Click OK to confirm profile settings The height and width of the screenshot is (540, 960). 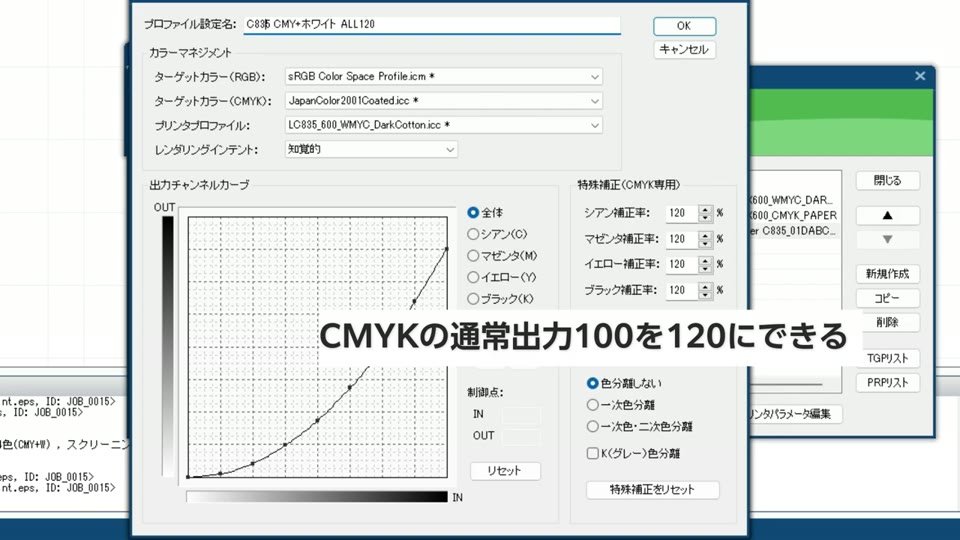click(684, 26)
